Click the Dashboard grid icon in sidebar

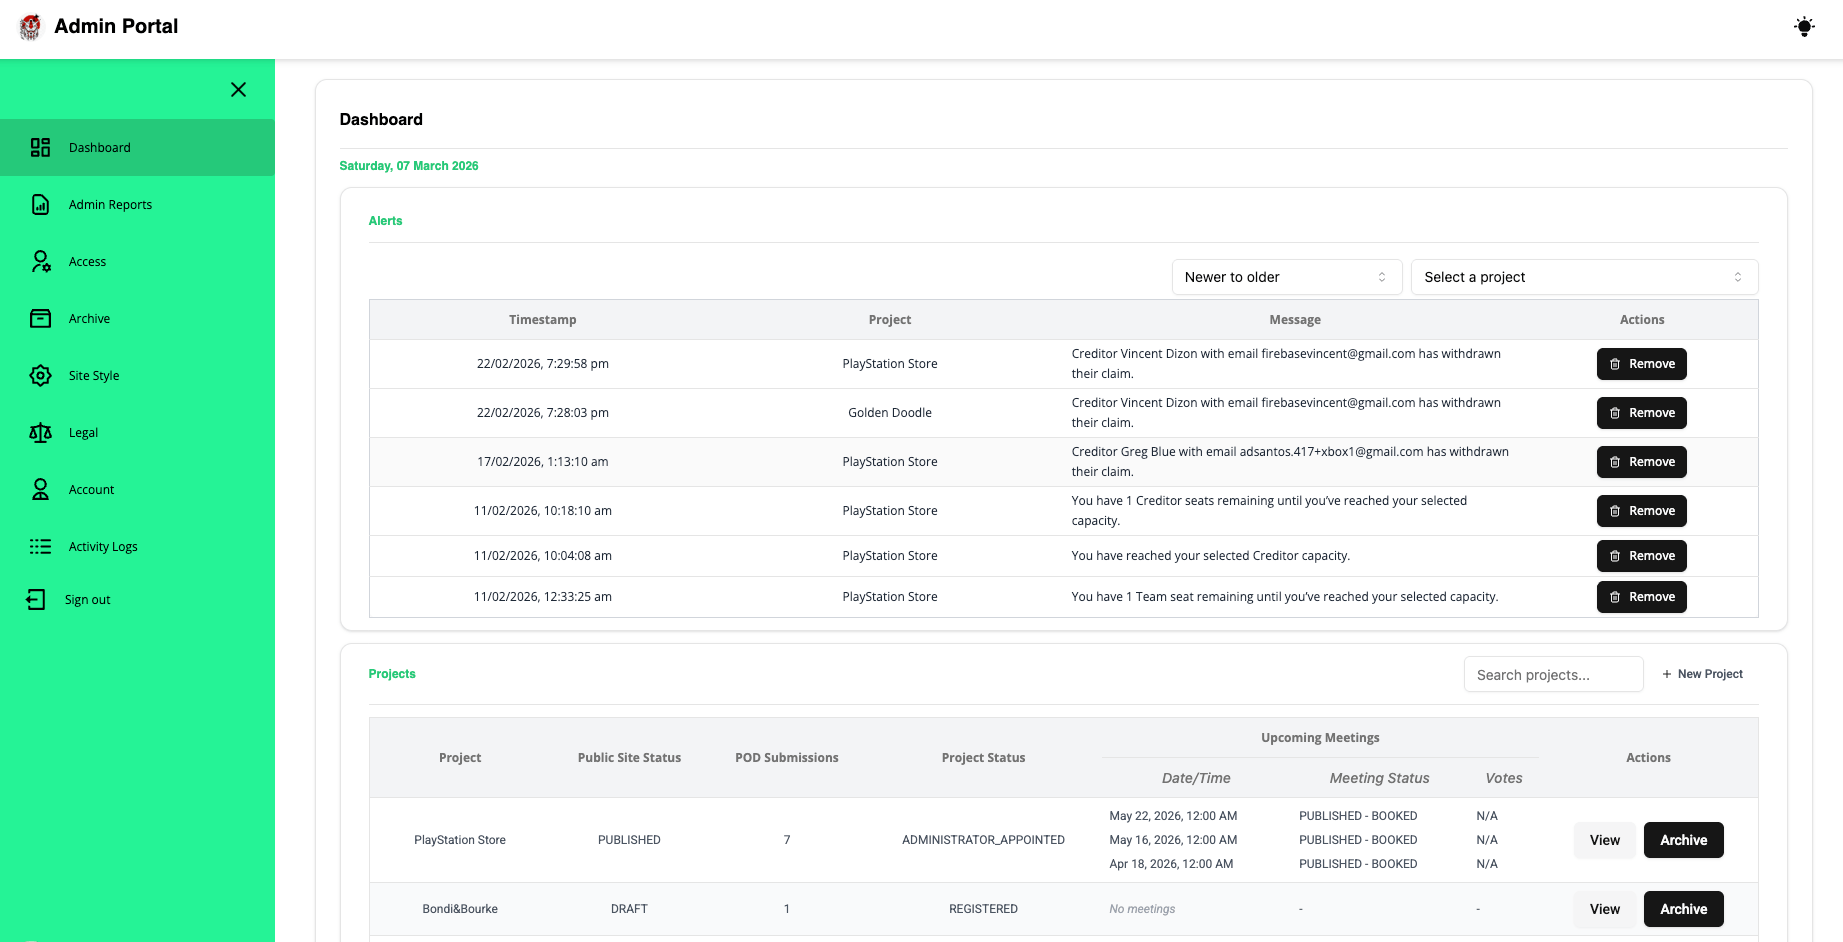point(40,148)
